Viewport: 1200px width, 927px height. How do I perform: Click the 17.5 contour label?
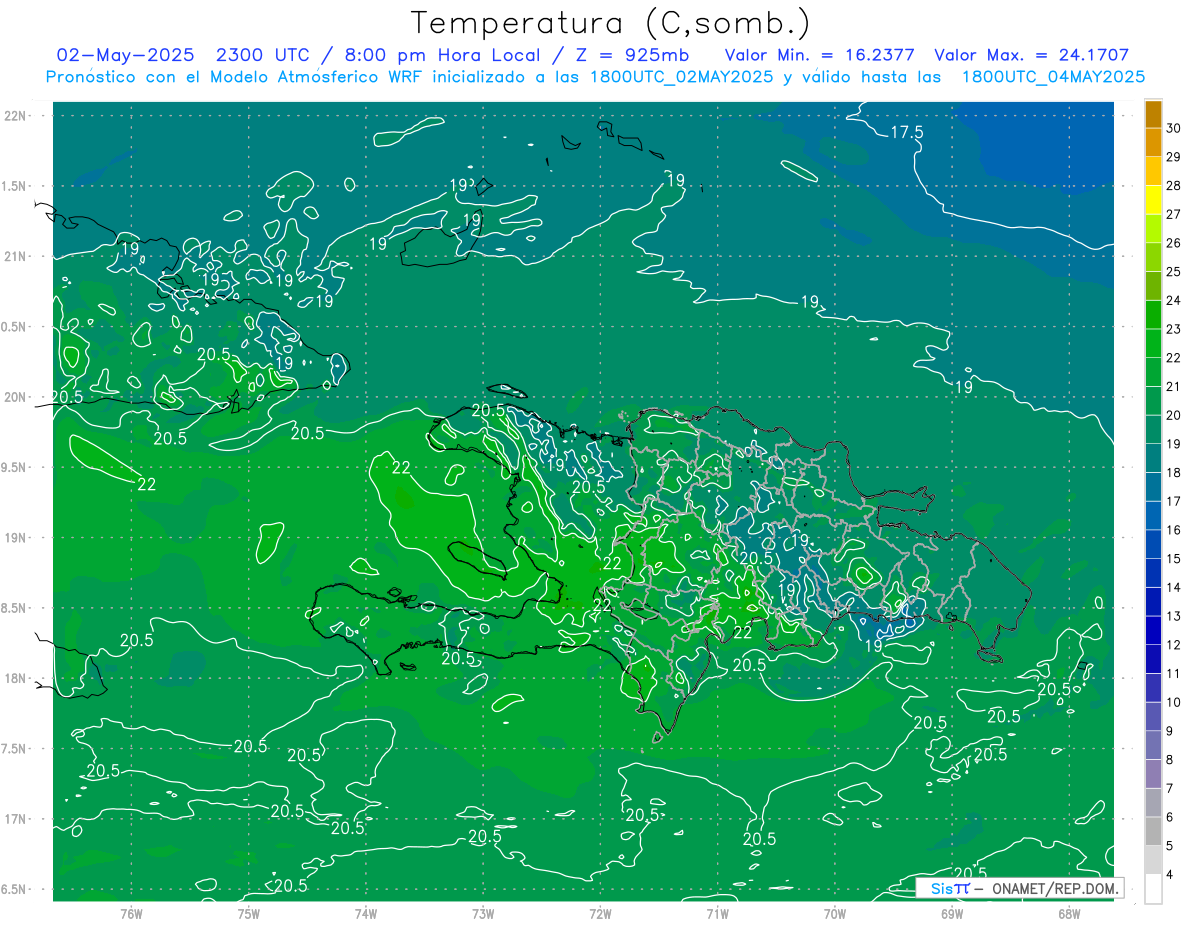click(x=906, y=132)
